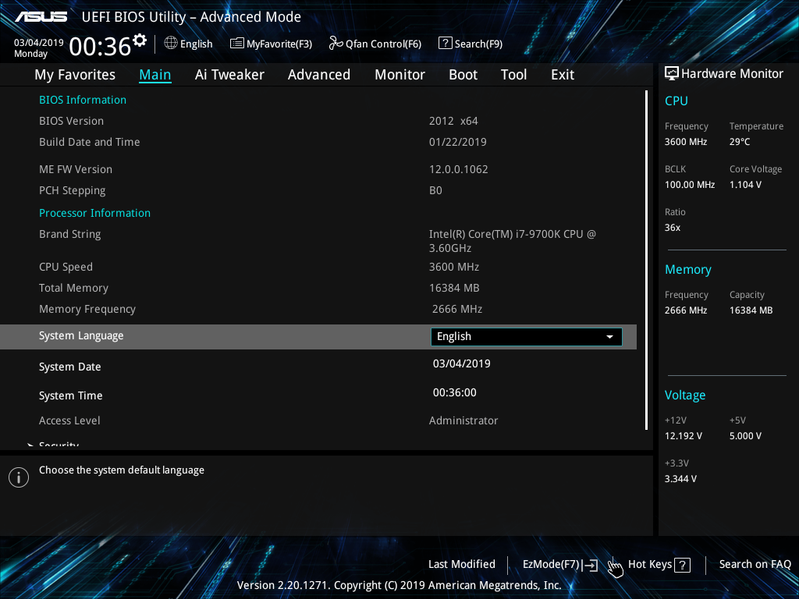Click the 03/04/2019 Monday header date
The width and height of the screenshot is (799, 599).
pos(38,48)
